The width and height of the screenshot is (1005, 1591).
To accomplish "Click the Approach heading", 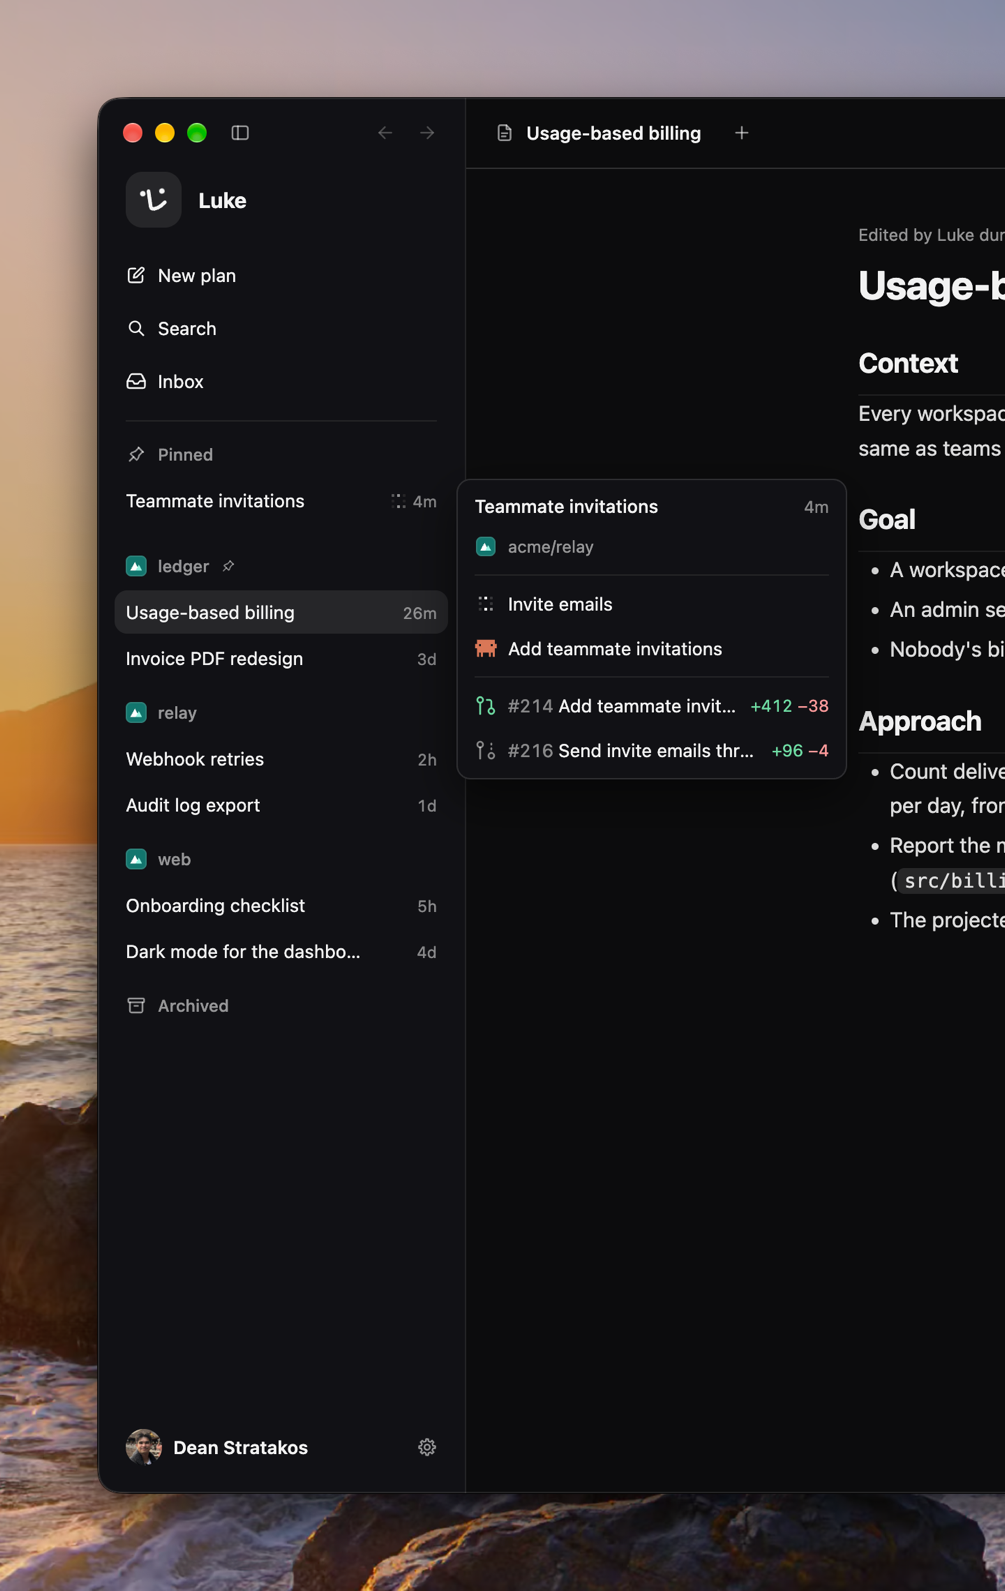I will (920, 721).
